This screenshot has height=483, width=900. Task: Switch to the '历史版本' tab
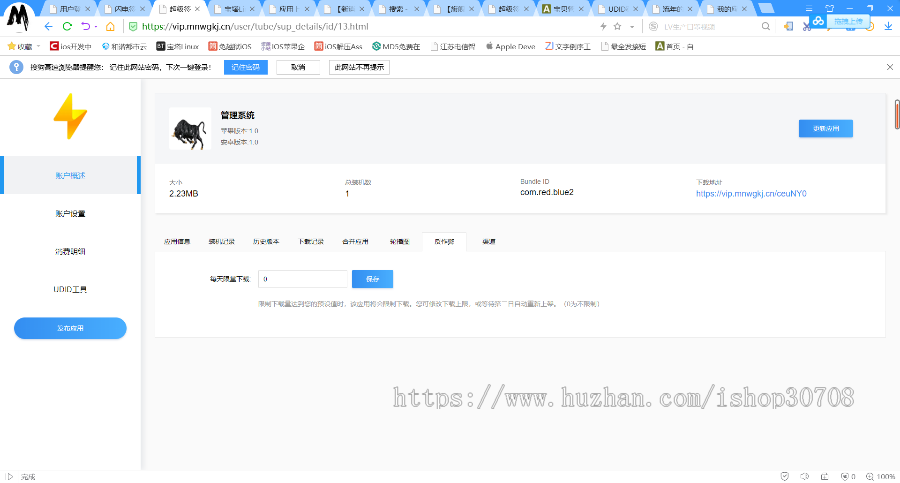pos(266,242)
